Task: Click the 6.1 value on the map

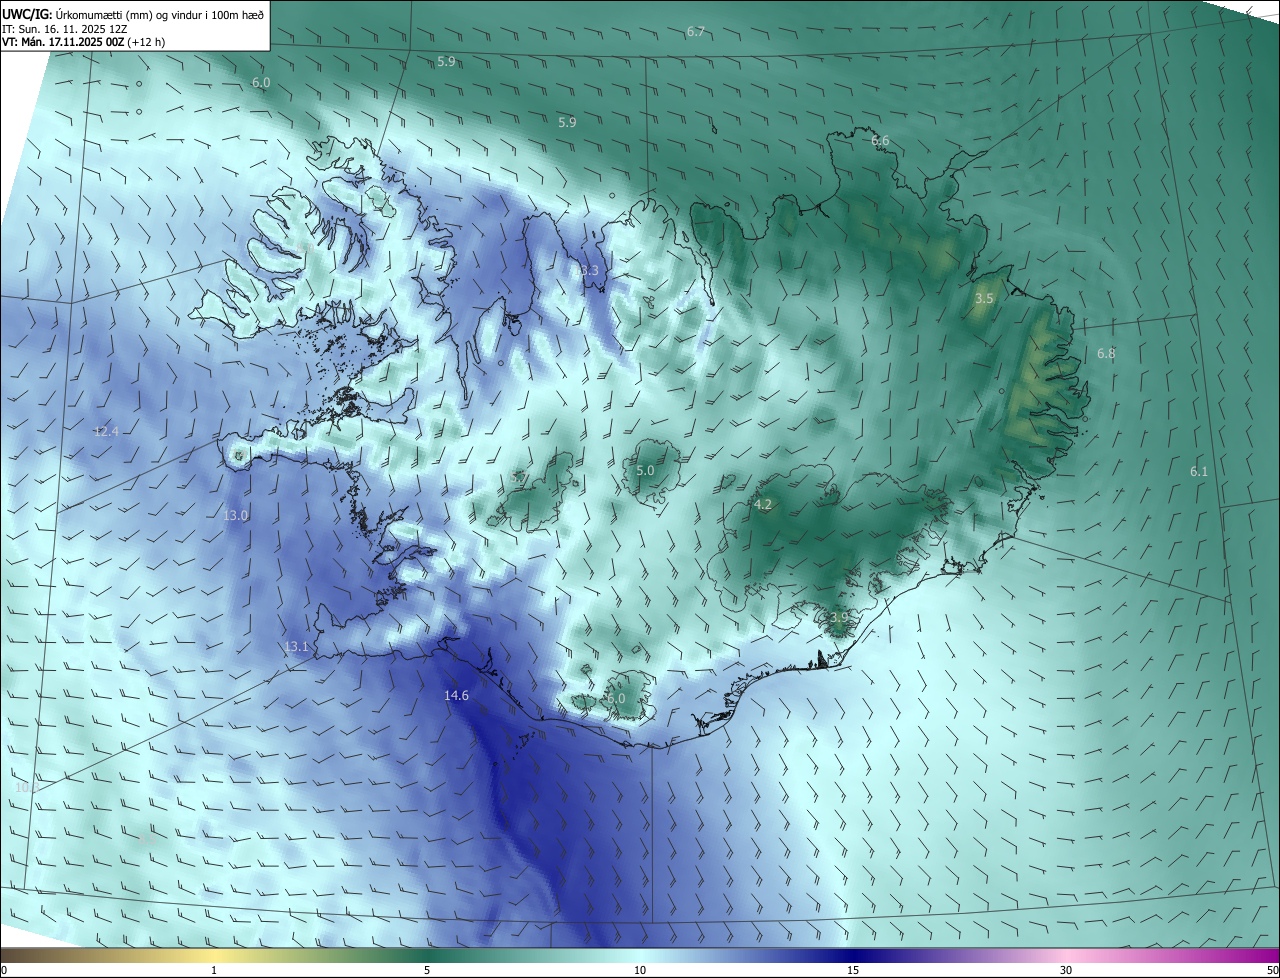Action: point(1199,472)
